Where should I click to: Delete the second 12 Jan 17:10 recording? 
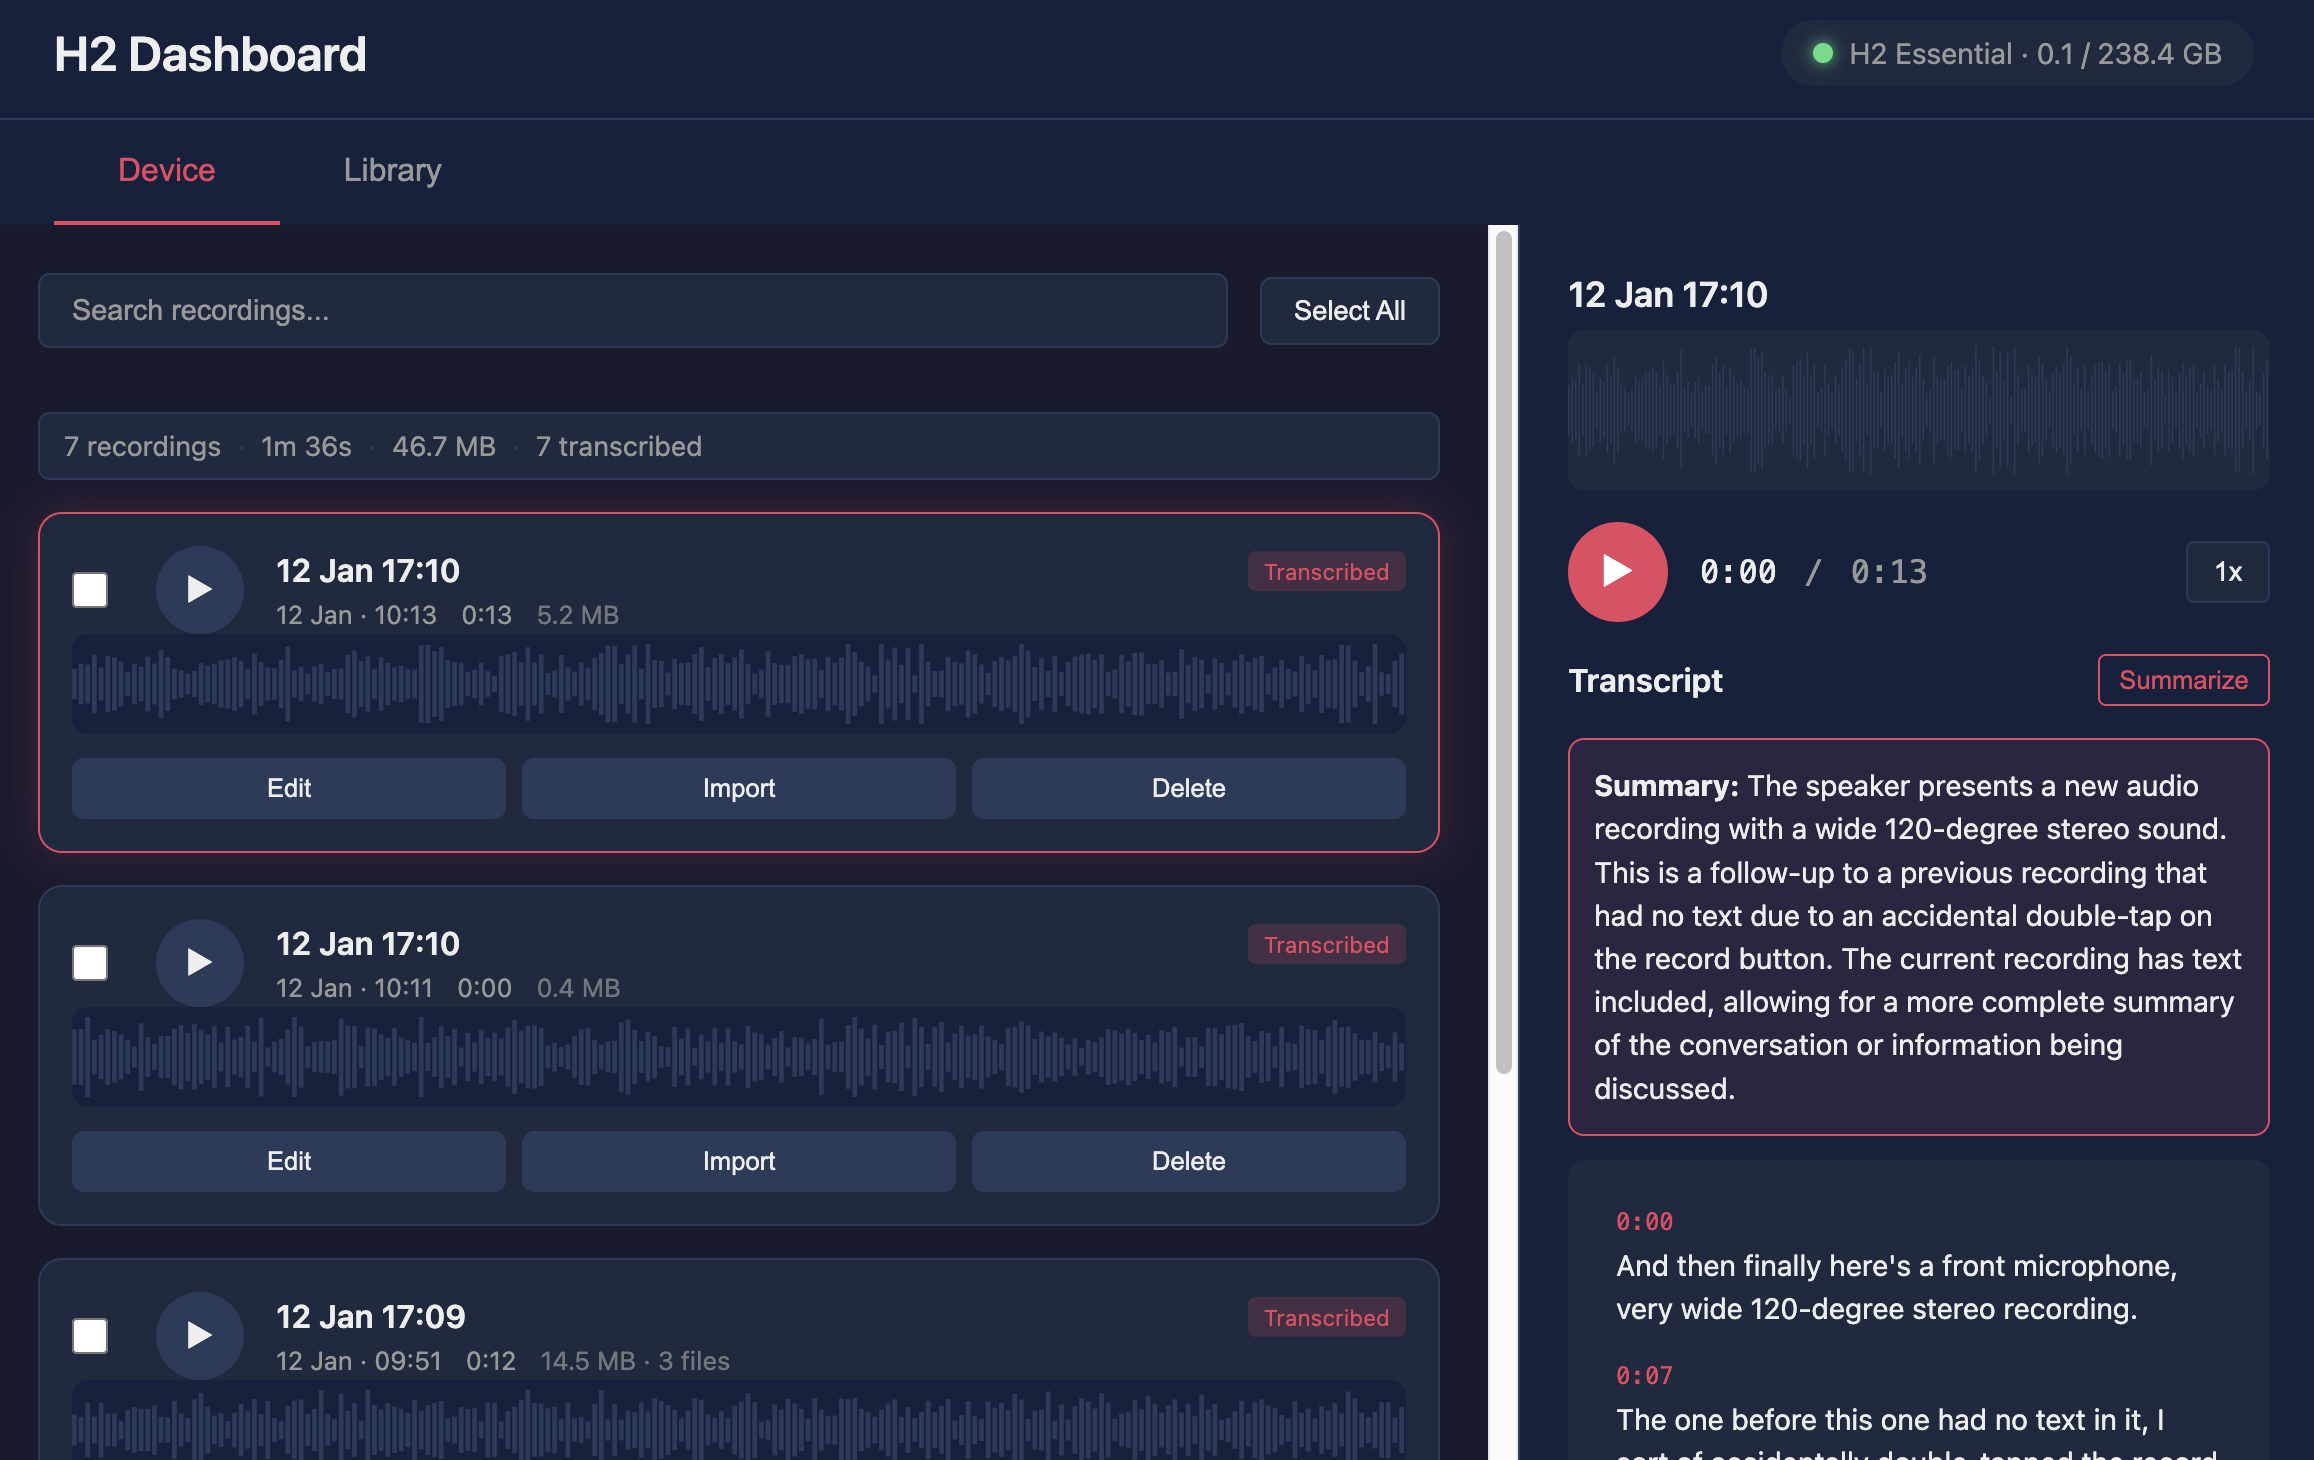(x=1188, y=1161)
